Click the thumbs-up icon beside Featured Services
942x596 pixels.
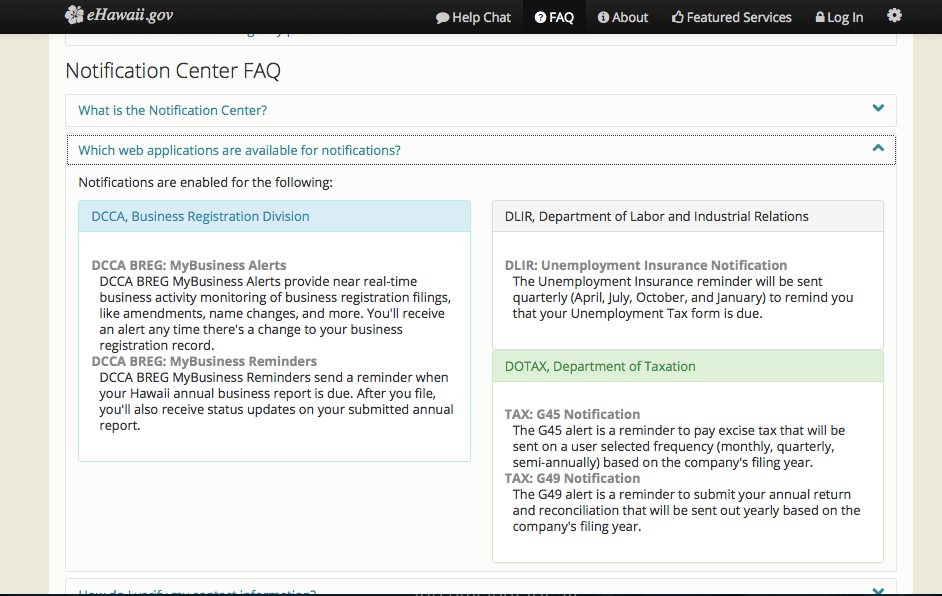[x=678, y=17]
